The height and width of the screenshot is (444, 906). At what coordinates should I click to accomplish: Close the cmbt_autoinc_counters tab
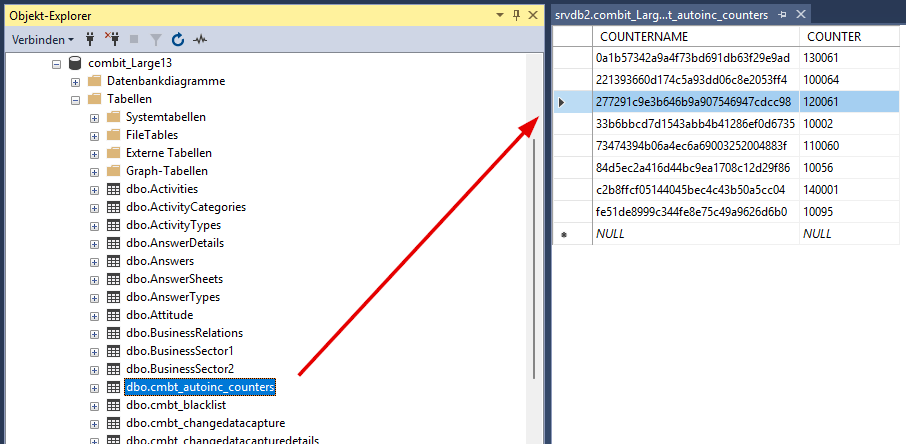click(x=799, y=15)
